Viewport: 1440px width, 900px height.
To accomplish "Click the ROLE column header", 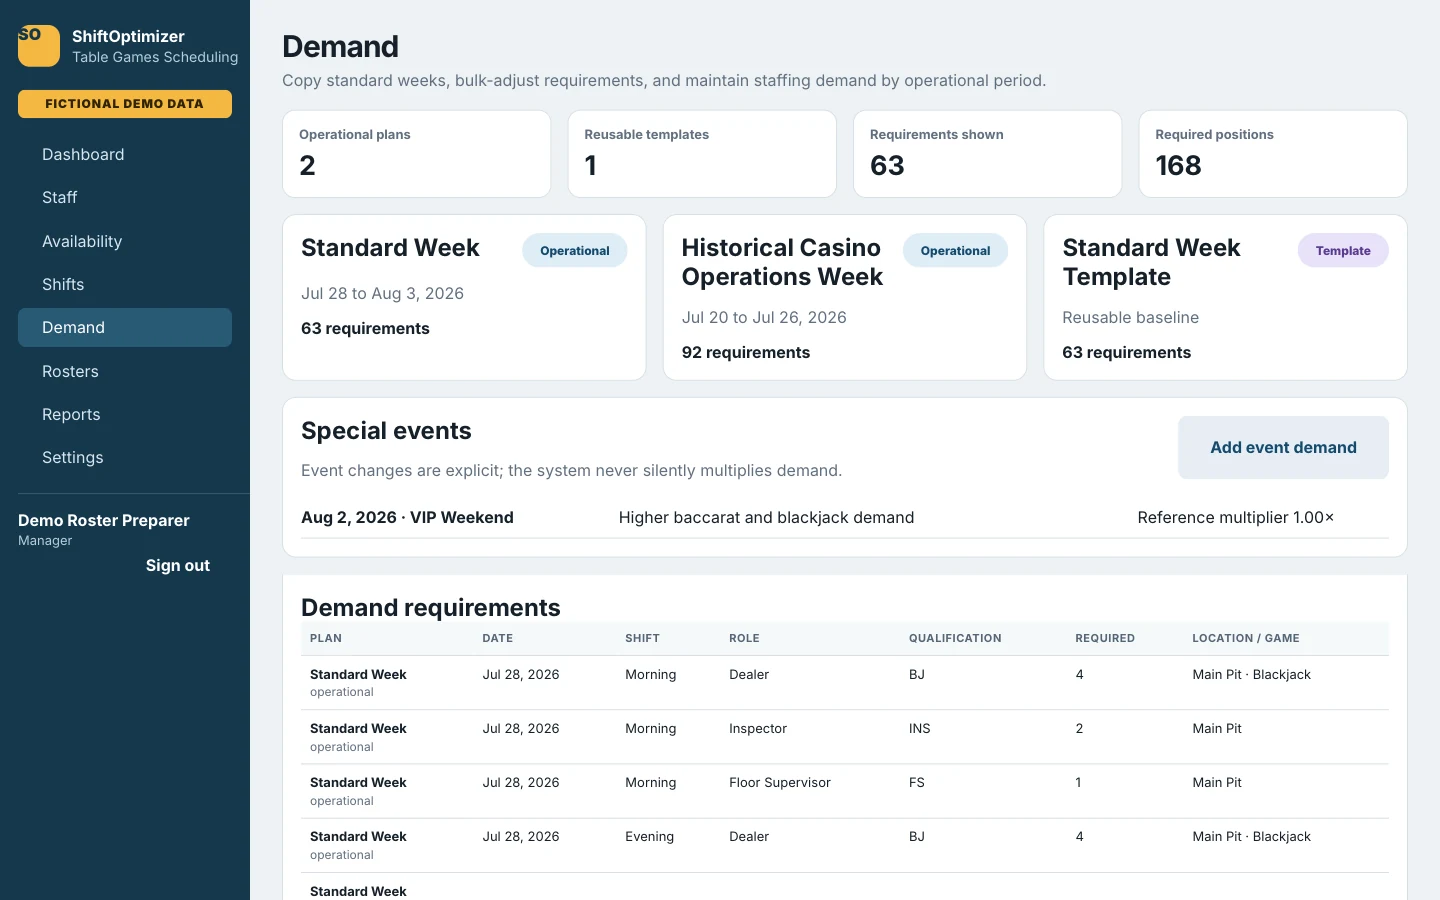I will [x=744, y=638].
